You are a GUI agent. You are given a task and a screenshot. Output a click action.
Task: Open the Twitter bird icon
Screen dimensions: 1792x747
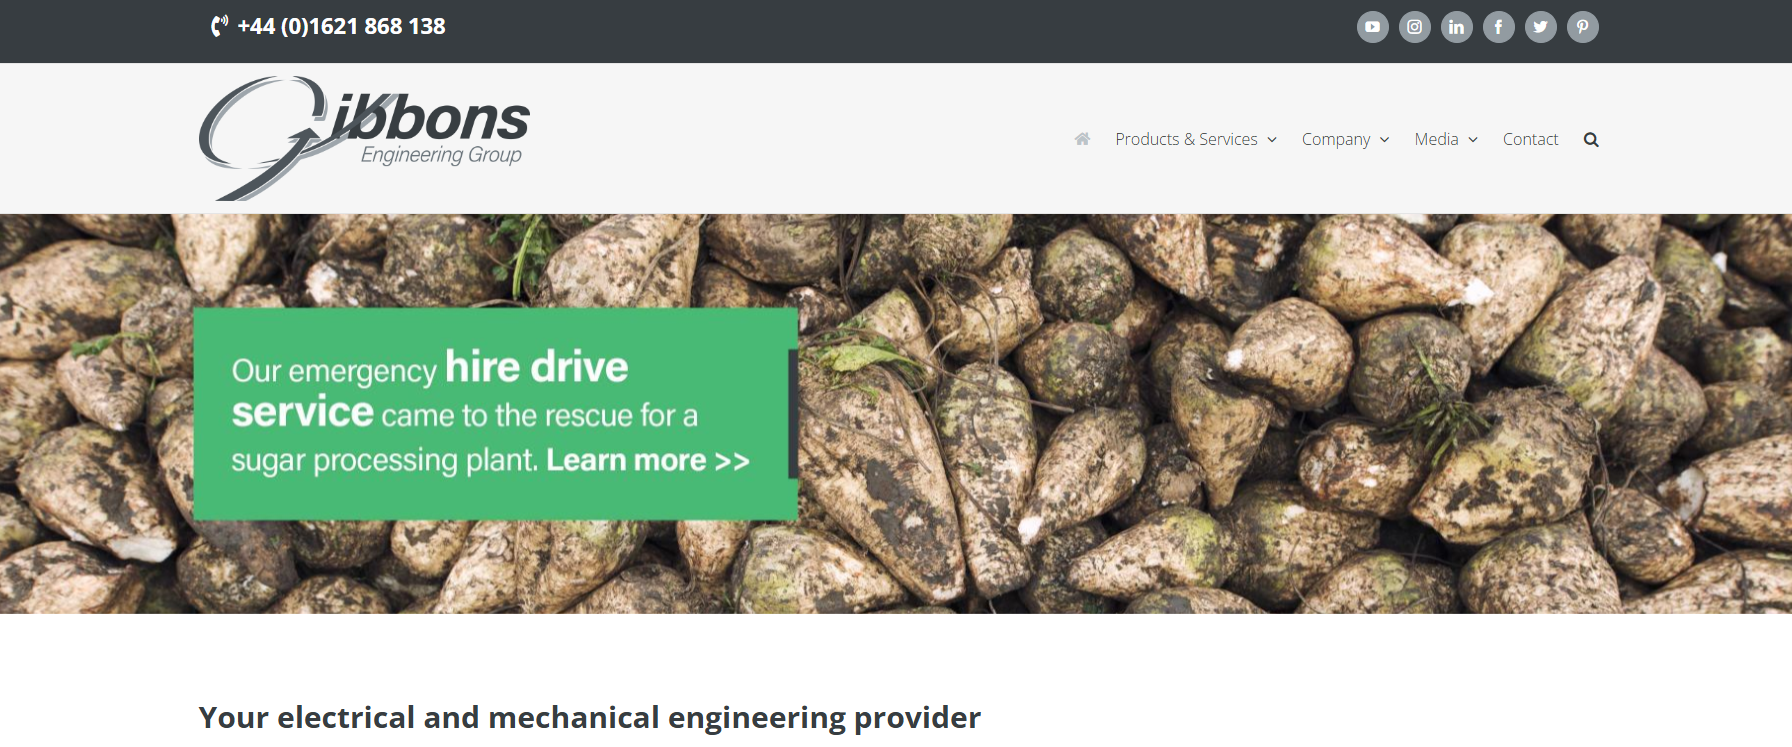point(1540,27)
